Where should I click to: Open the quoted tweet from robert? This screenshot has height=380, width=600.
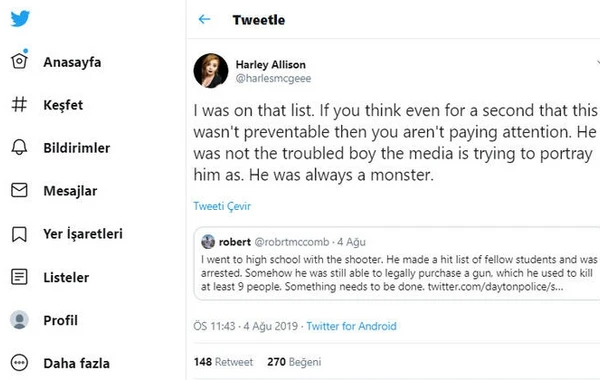tap(396, 263)
